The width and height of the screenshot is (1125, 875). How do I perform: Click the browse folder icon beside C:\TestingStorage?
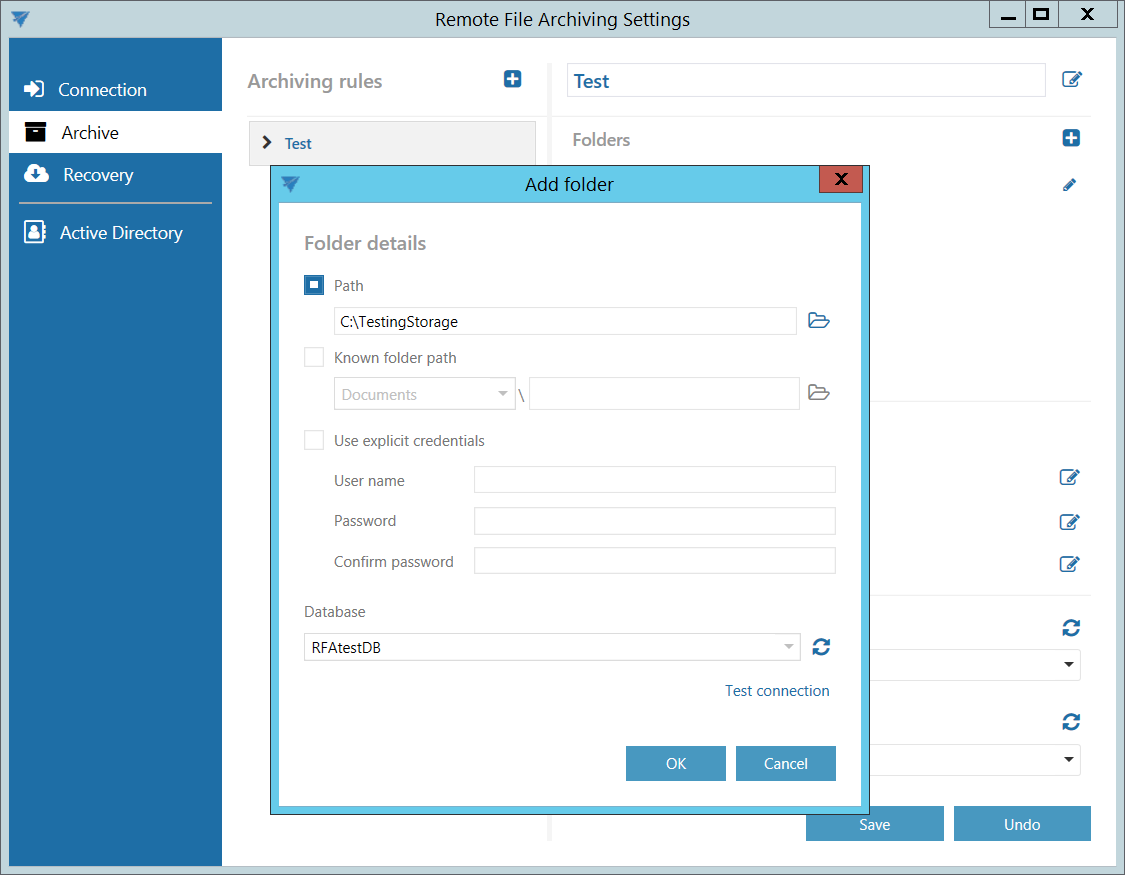tap(819, 321)
